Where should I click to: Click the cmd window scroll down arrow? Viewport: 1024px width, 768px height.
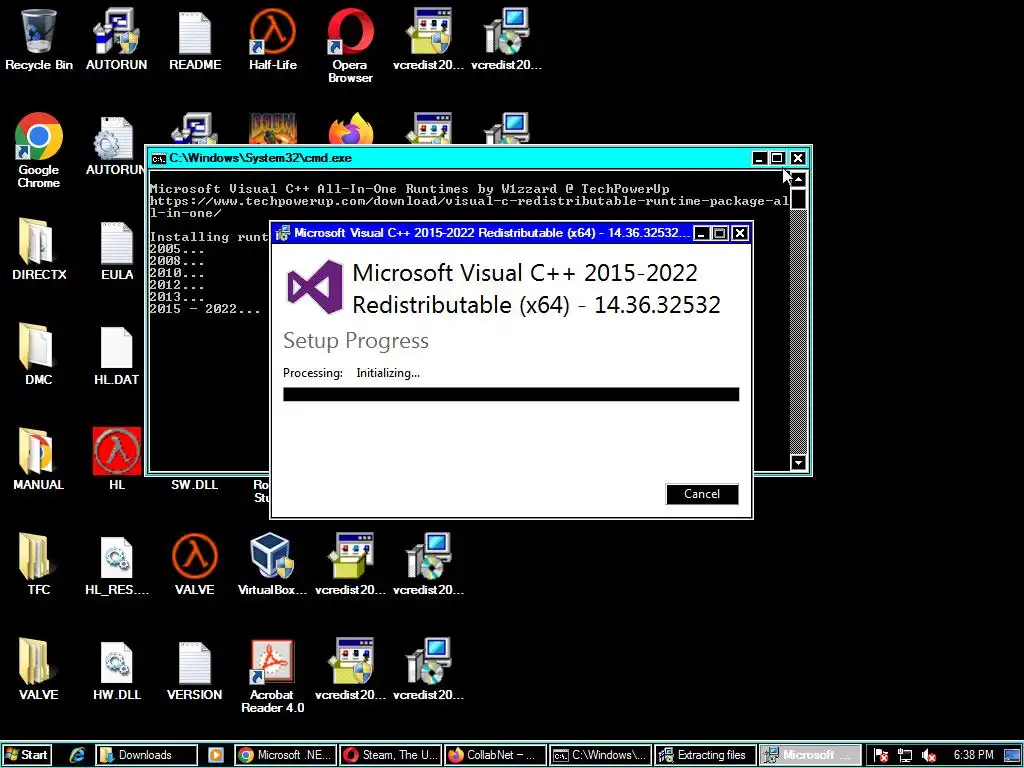(798, 462)
